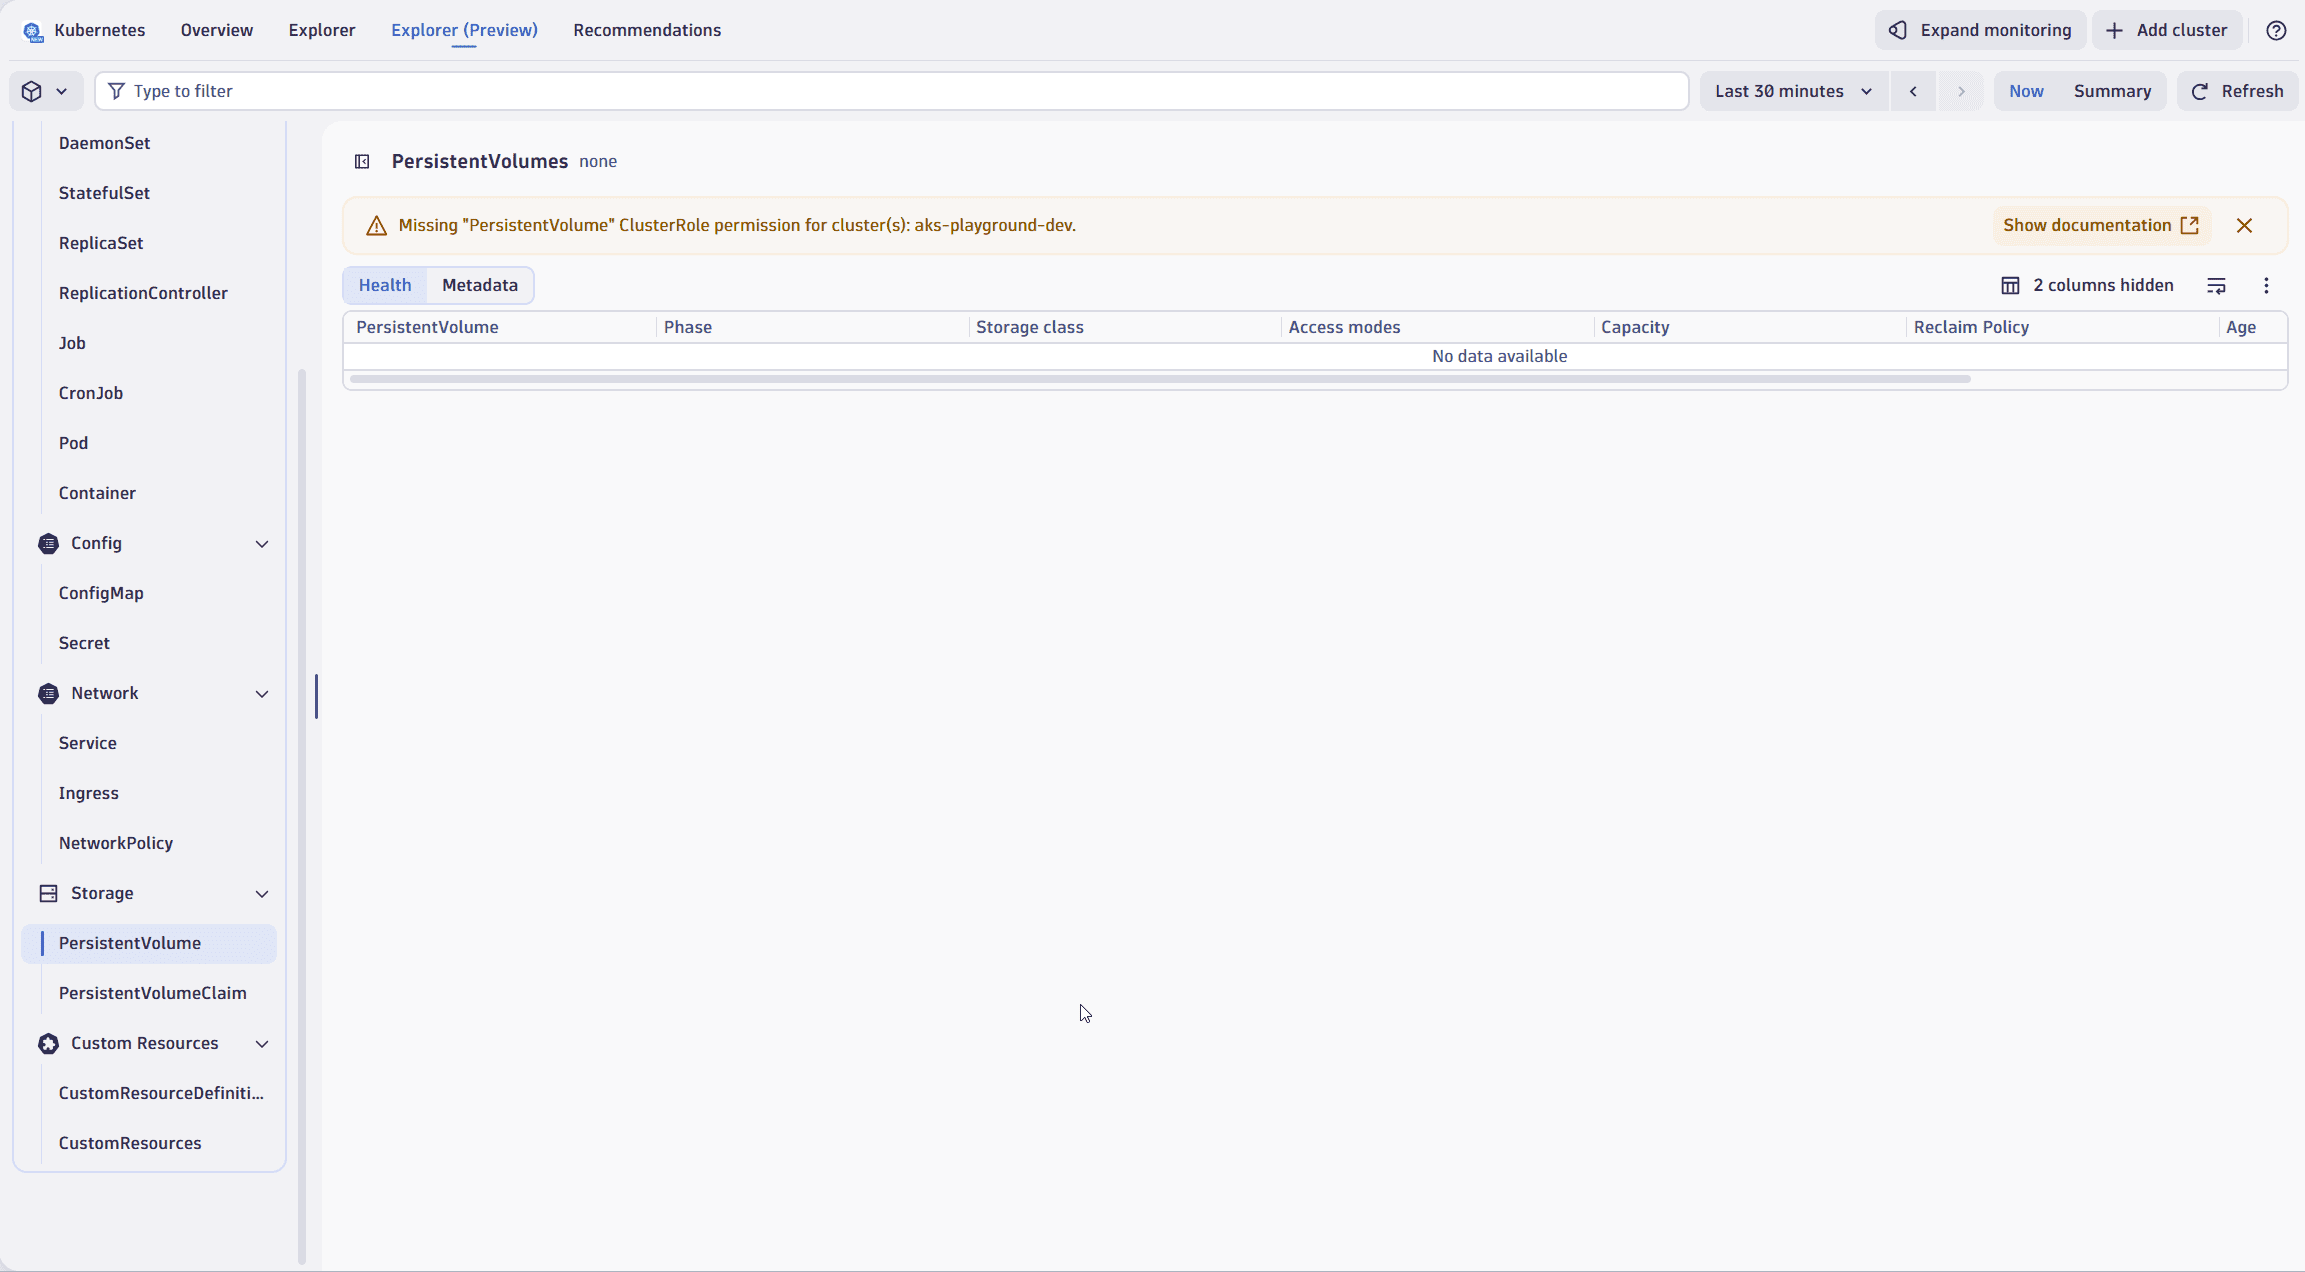Viewport: 2305px width, 1272px height.
Task: Collapse the Network section chevron
Action: click(x=262, y=693)
